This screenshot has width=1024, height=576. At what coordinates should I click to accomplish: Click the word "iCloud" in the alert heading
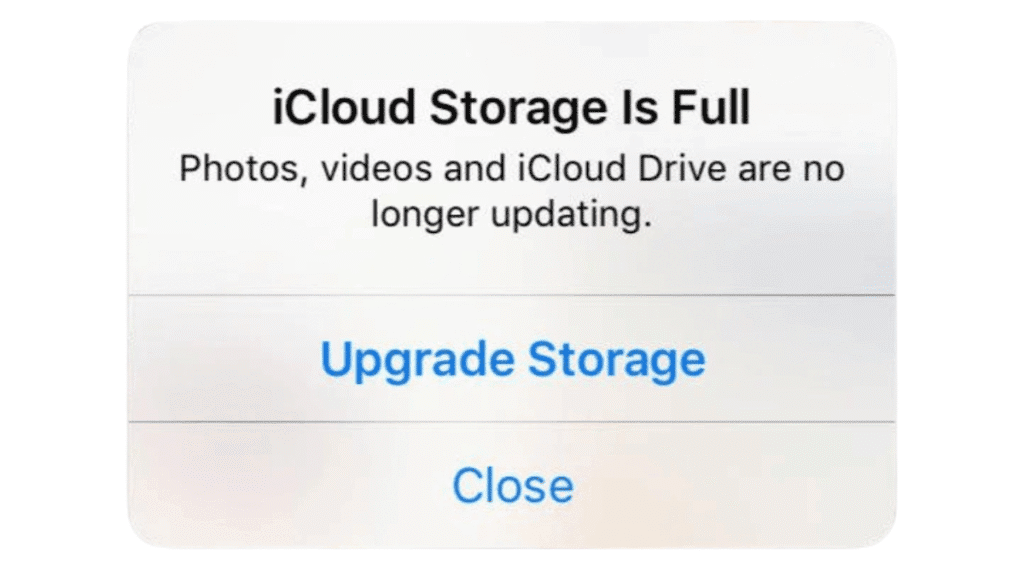[344, 108]
